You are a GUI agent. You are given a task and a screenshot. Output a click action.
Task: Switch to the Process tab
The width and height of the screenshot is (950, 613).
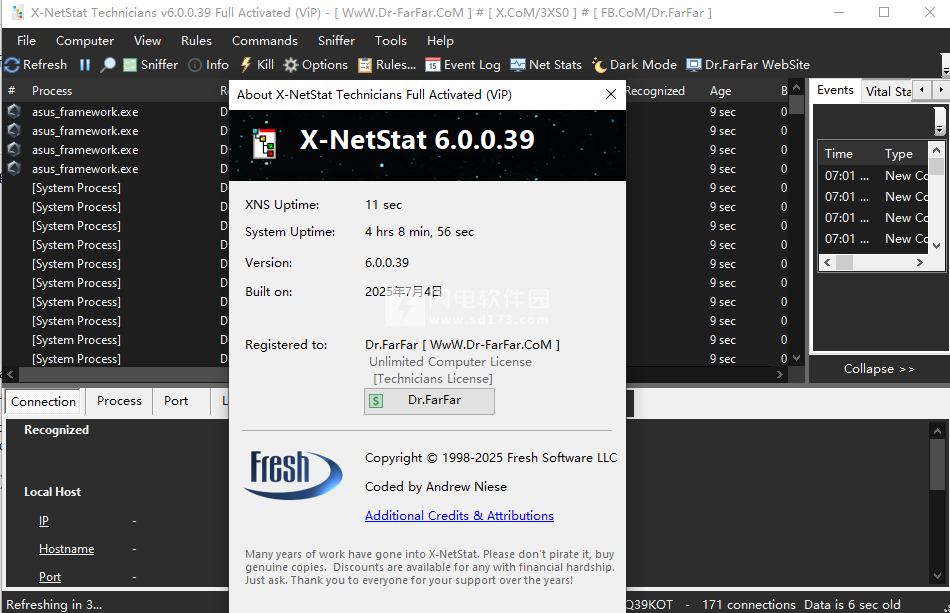click(x=119, y=401)
